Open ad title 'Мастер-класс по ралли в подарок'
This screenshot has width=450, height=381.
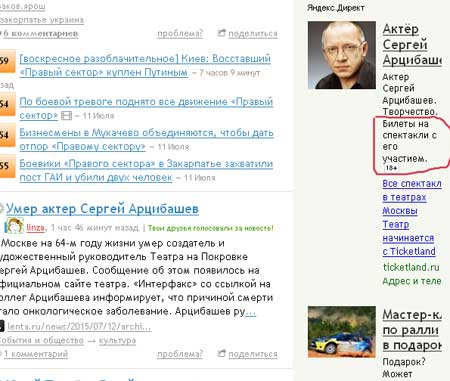click(x=412, y=330)
